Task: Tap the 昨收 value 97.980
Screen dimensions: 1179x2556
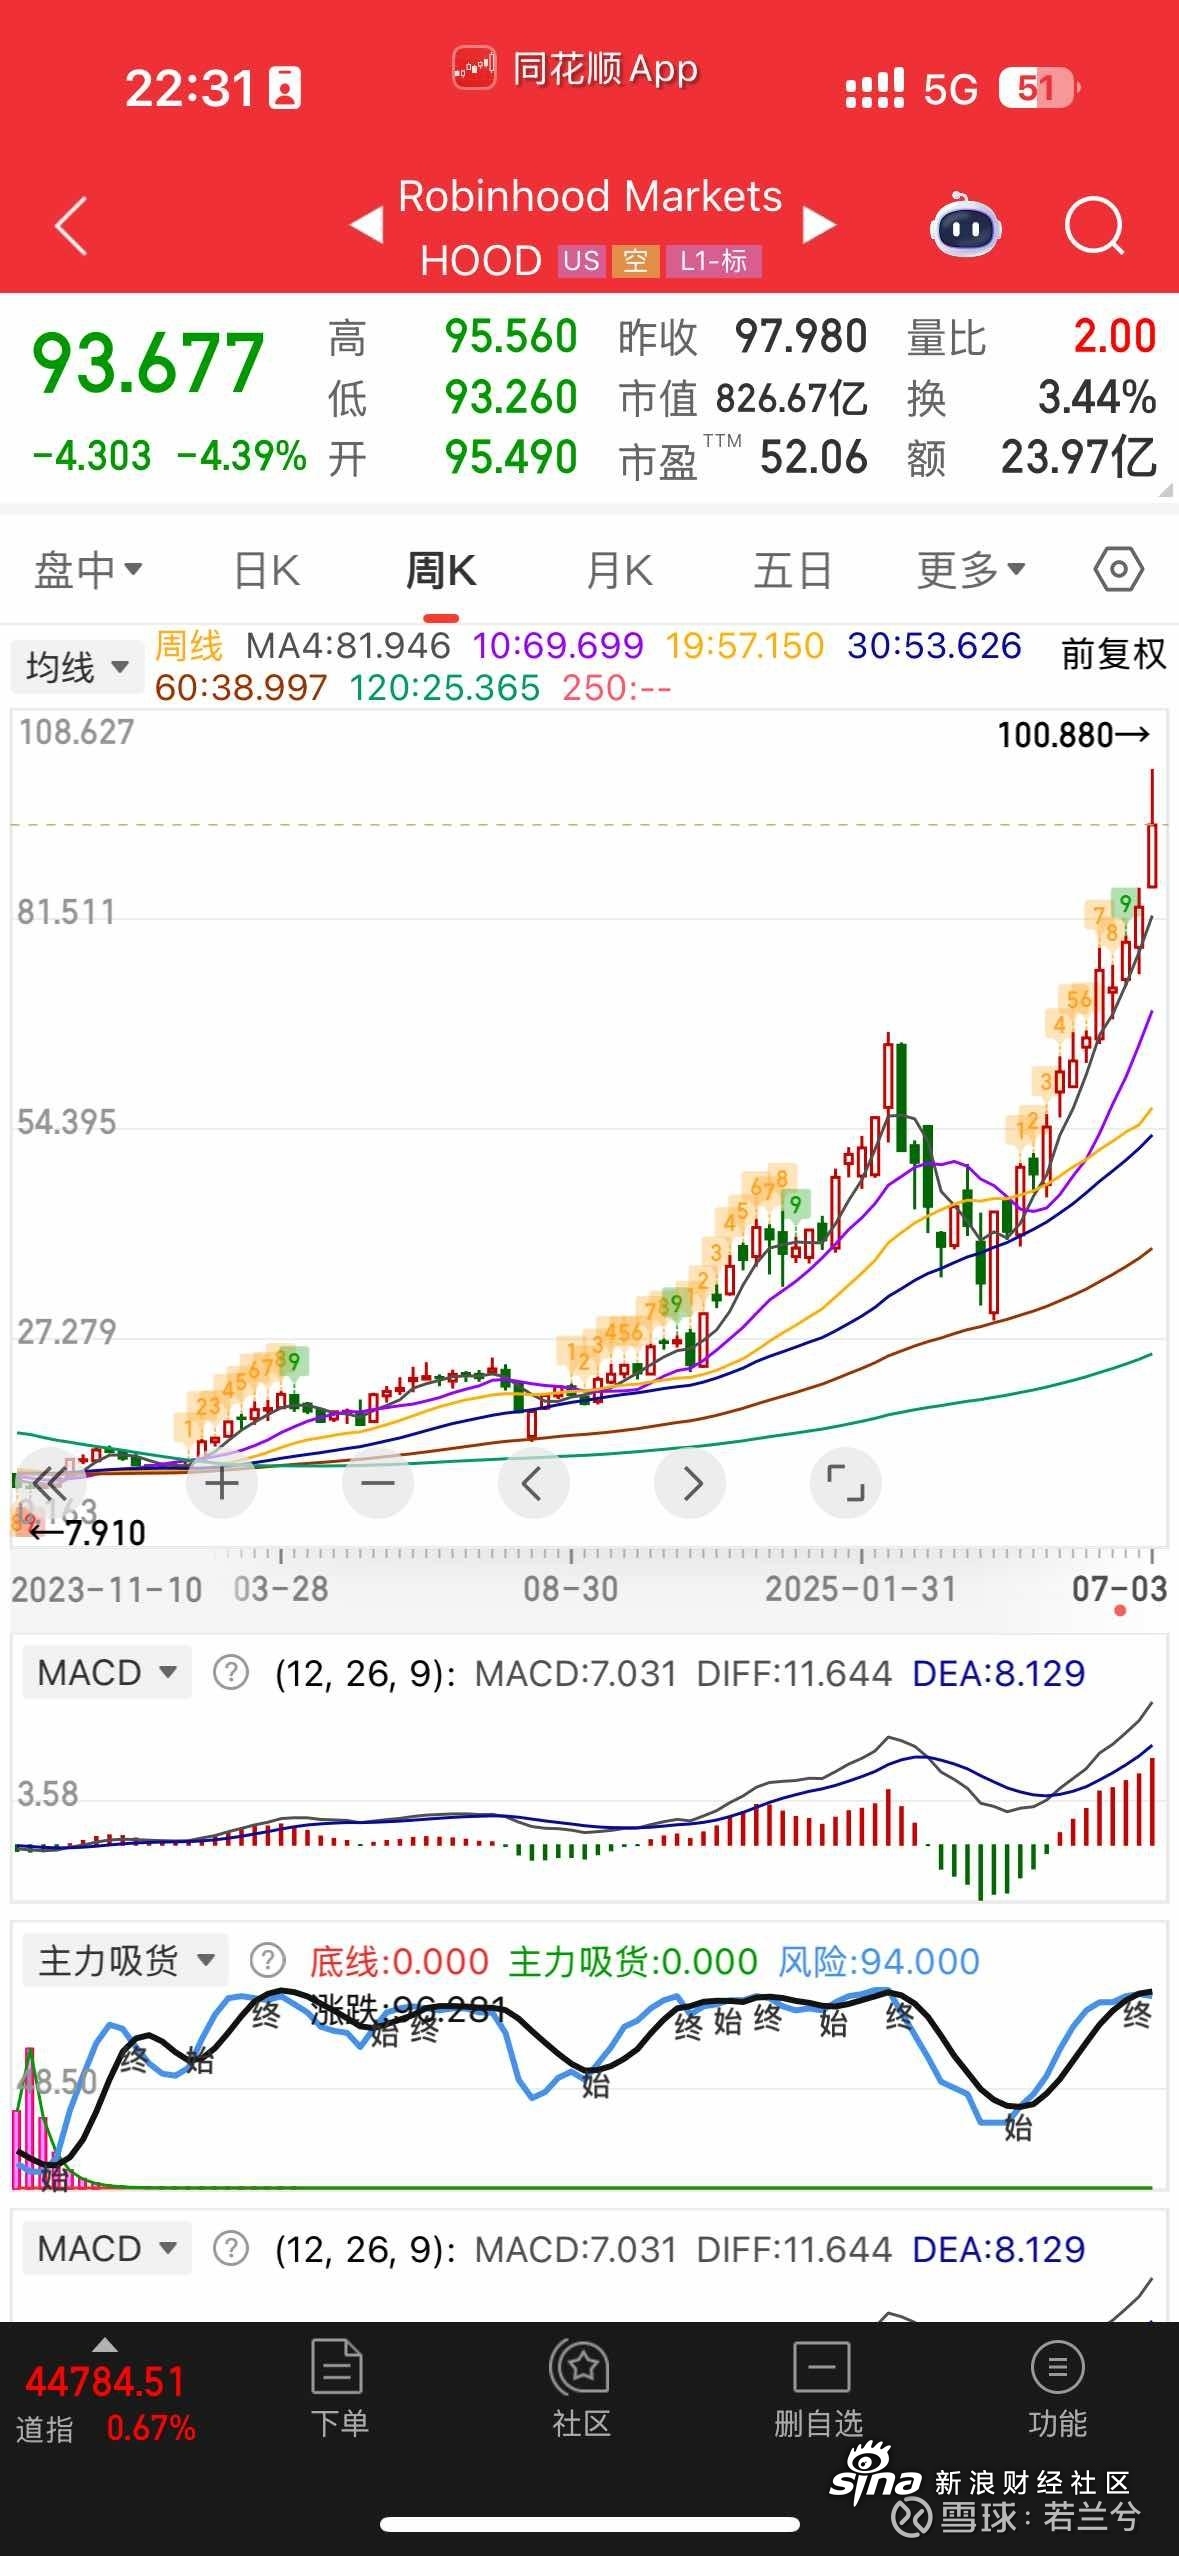Action: 800,336
